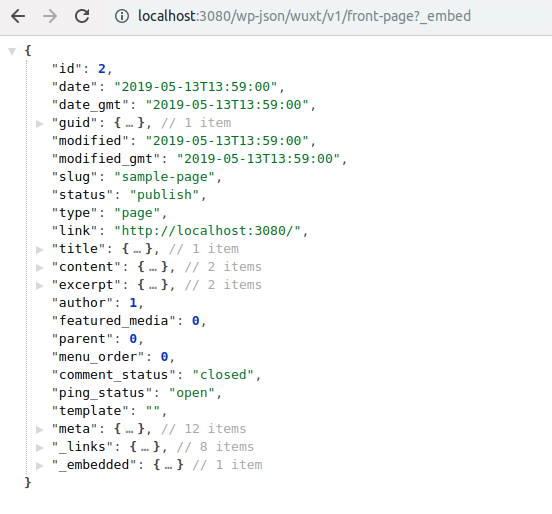552x514 pixels.
Task: Click the "featured_media" key
Action: click(x=113, y=321)
